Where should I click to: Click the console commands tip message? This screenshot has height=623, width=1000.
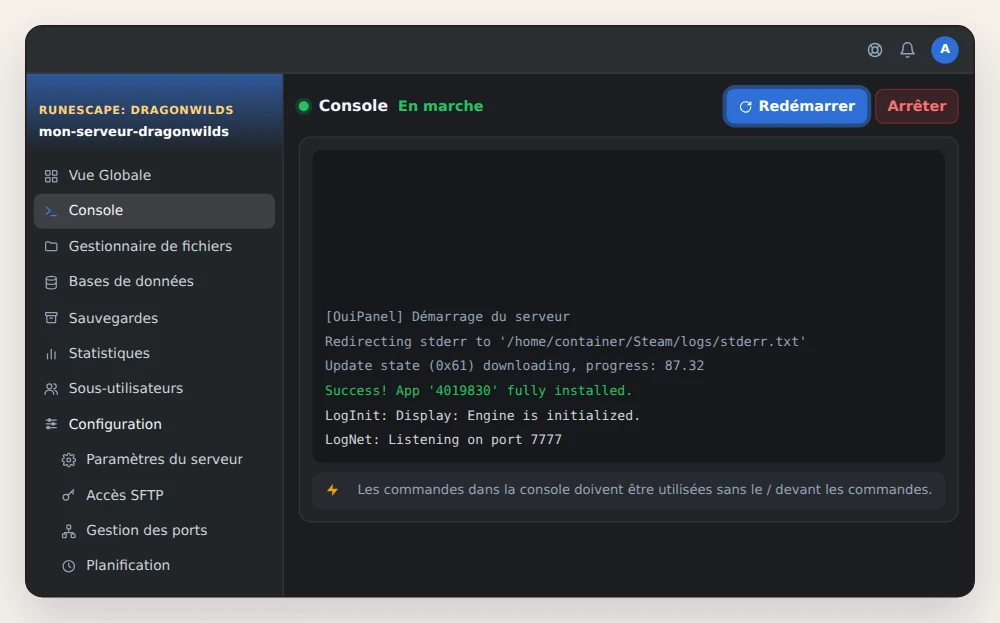(x=644, y=490)
